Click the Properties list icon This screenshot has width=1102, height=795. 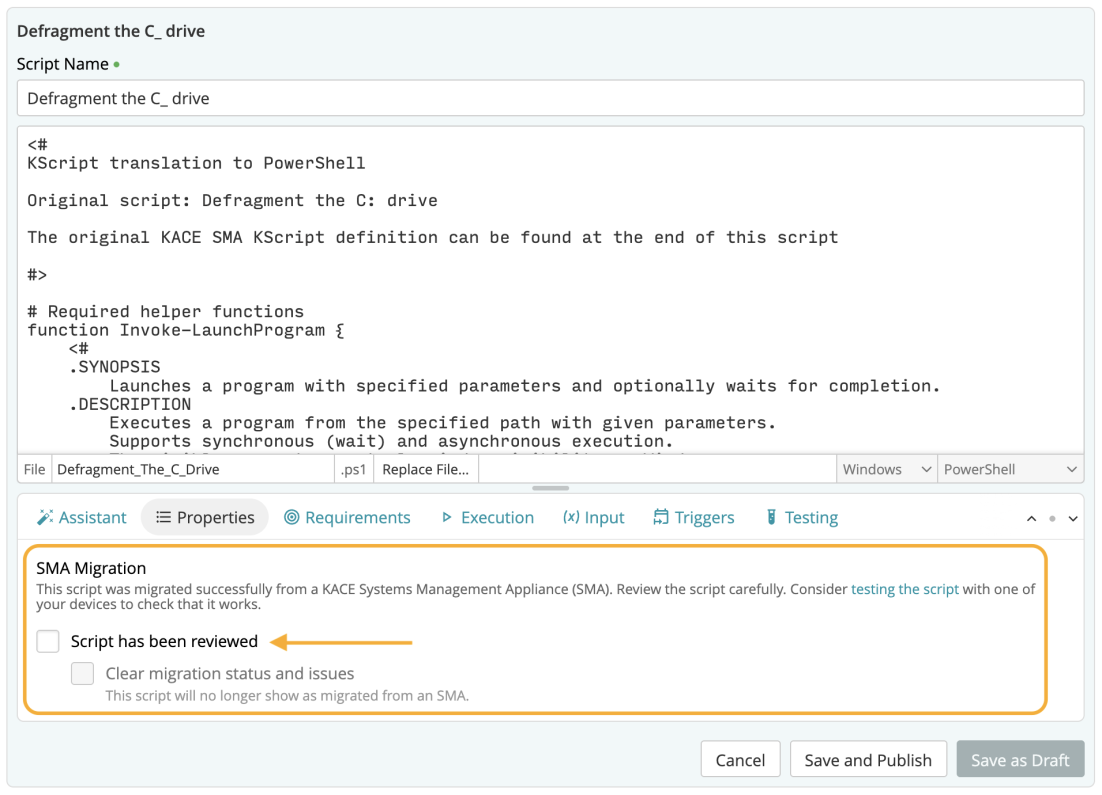163,518
